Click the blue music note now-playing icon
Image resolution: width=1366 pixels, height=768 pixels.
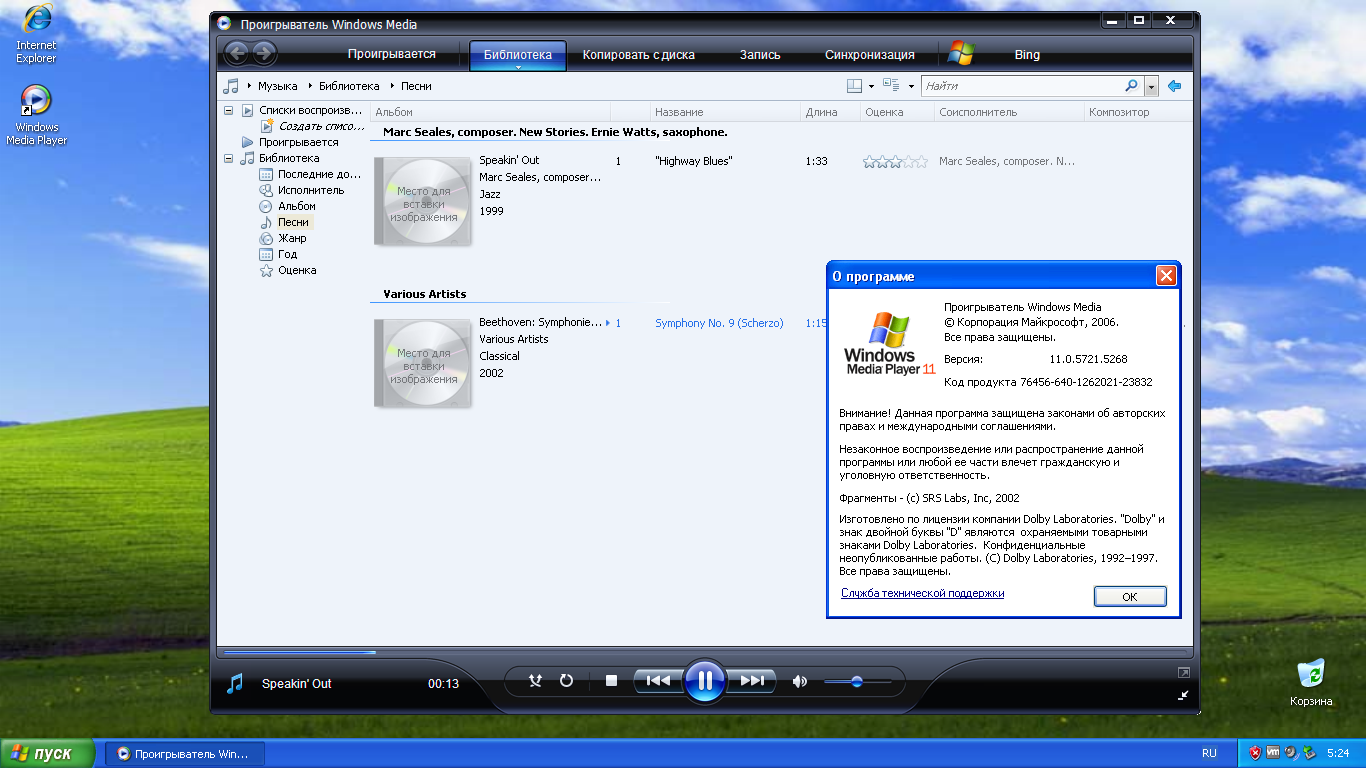(235, 683)
